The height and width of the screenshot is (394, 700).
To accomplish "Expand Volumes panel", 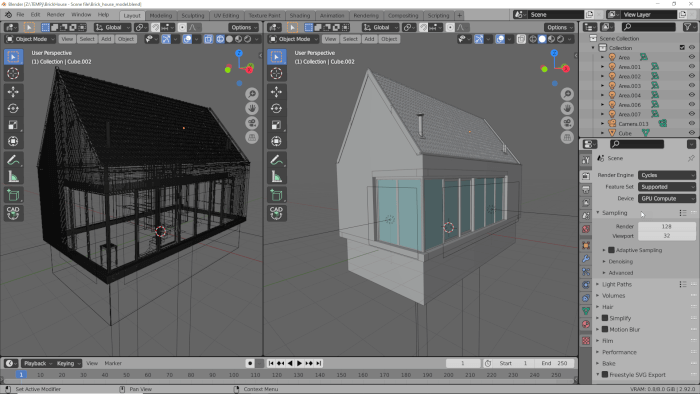I will pyautogui.click(x=613, y=295).
